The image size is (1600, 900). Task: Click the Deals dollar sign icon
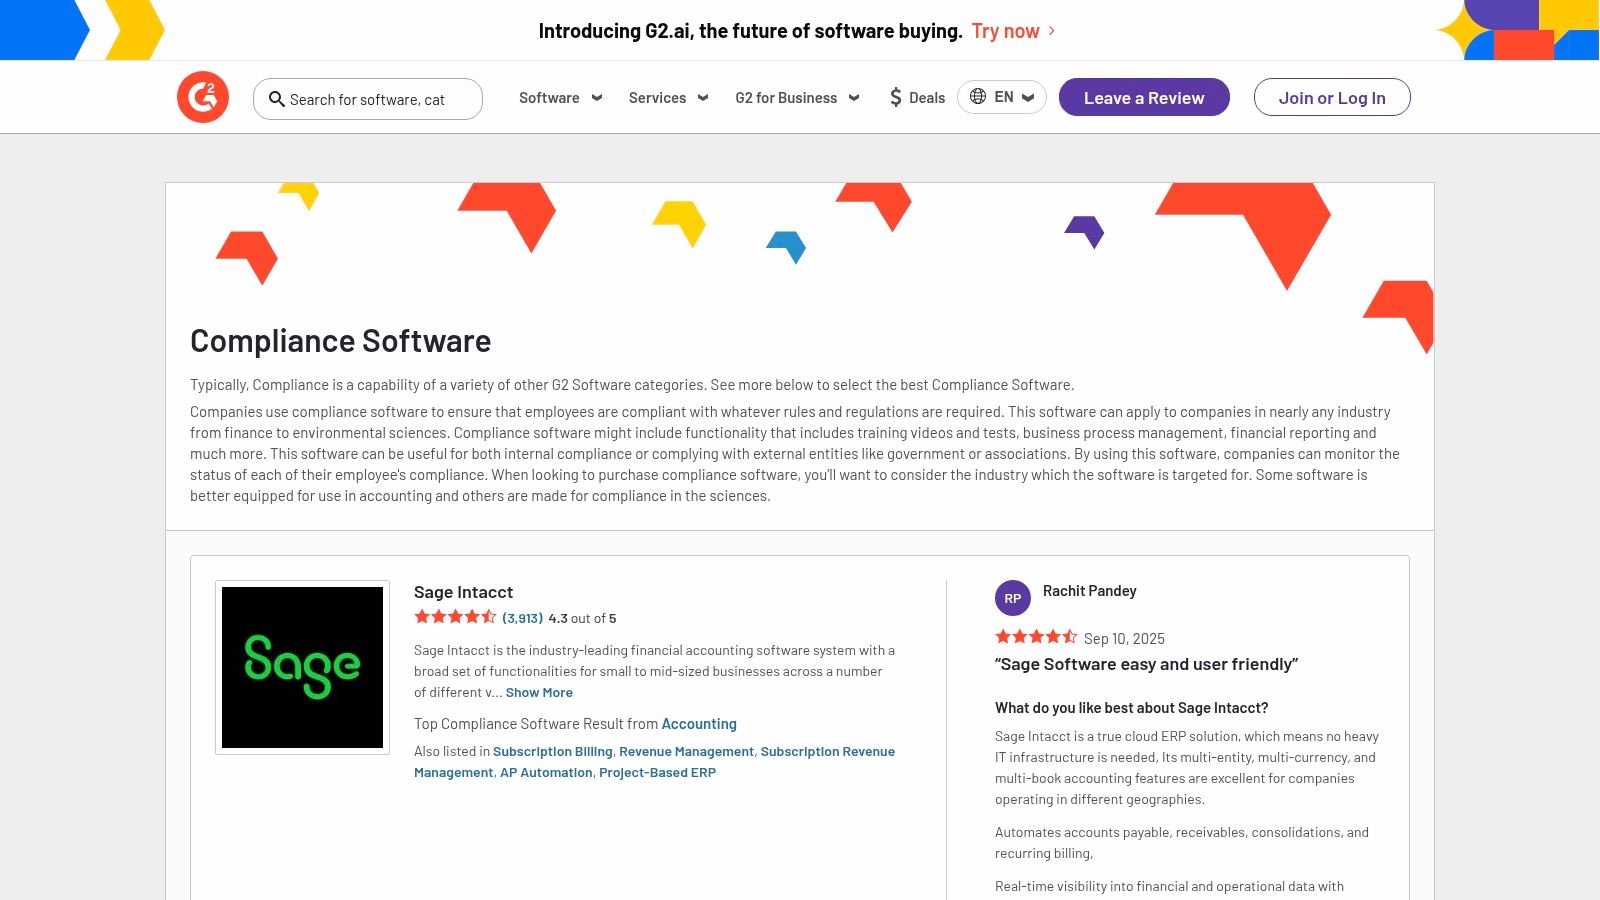coord(896,97)
